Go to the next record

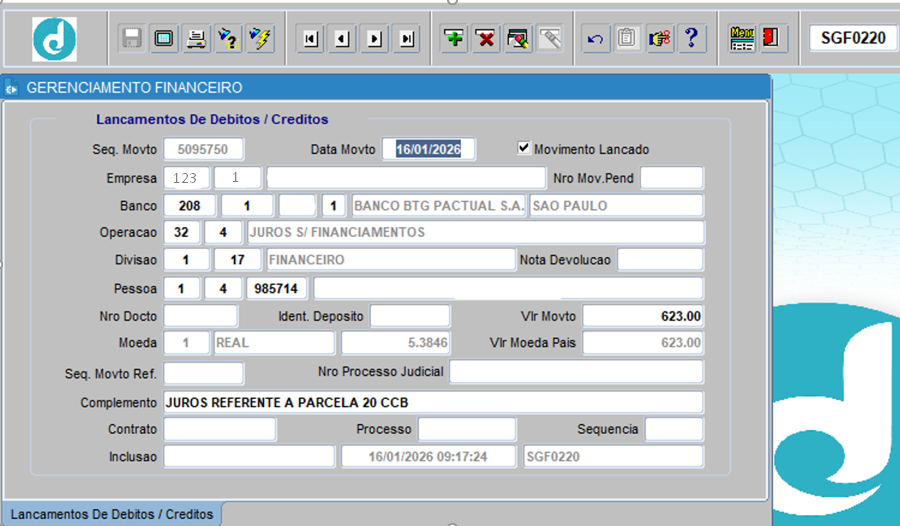375,39
